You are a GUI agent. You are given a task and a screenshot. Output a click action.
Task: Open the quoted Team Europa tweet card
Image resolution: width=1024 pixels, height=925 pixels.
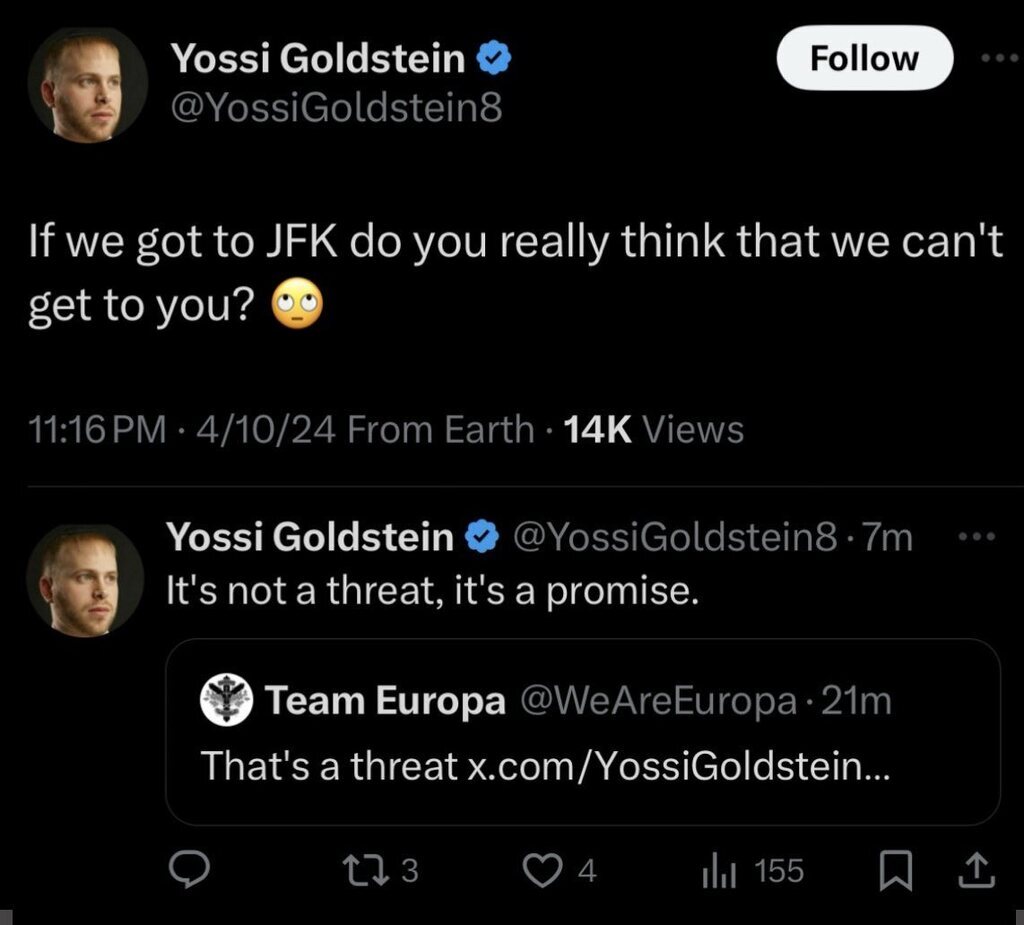tap(582, 733)
